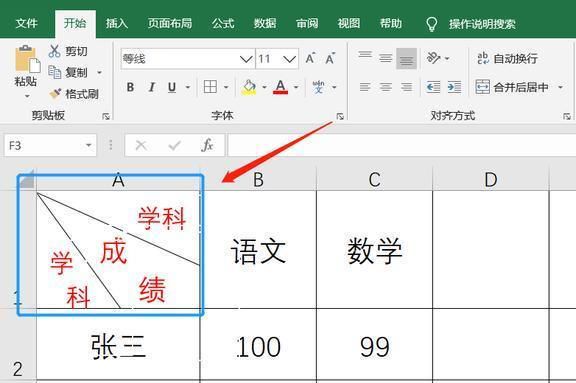Center text horizontally
This screenshot has height=383, width=576.
click(386, 87)
